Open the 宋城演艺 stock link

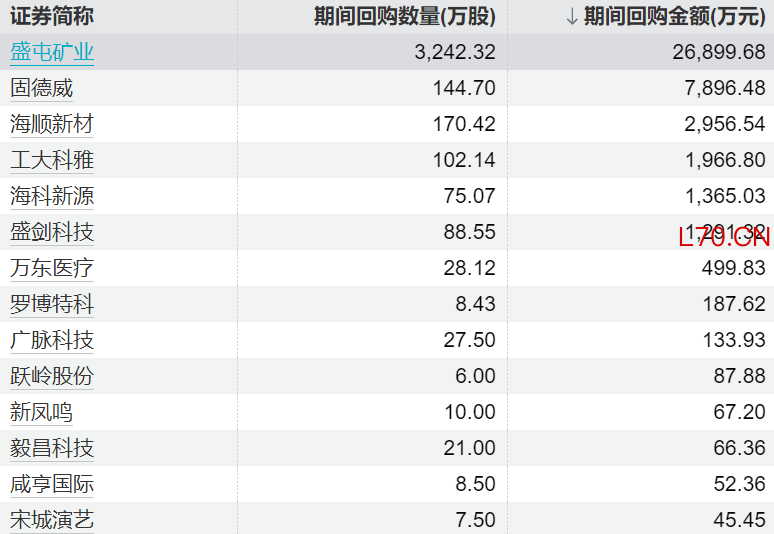click(52, 520)
